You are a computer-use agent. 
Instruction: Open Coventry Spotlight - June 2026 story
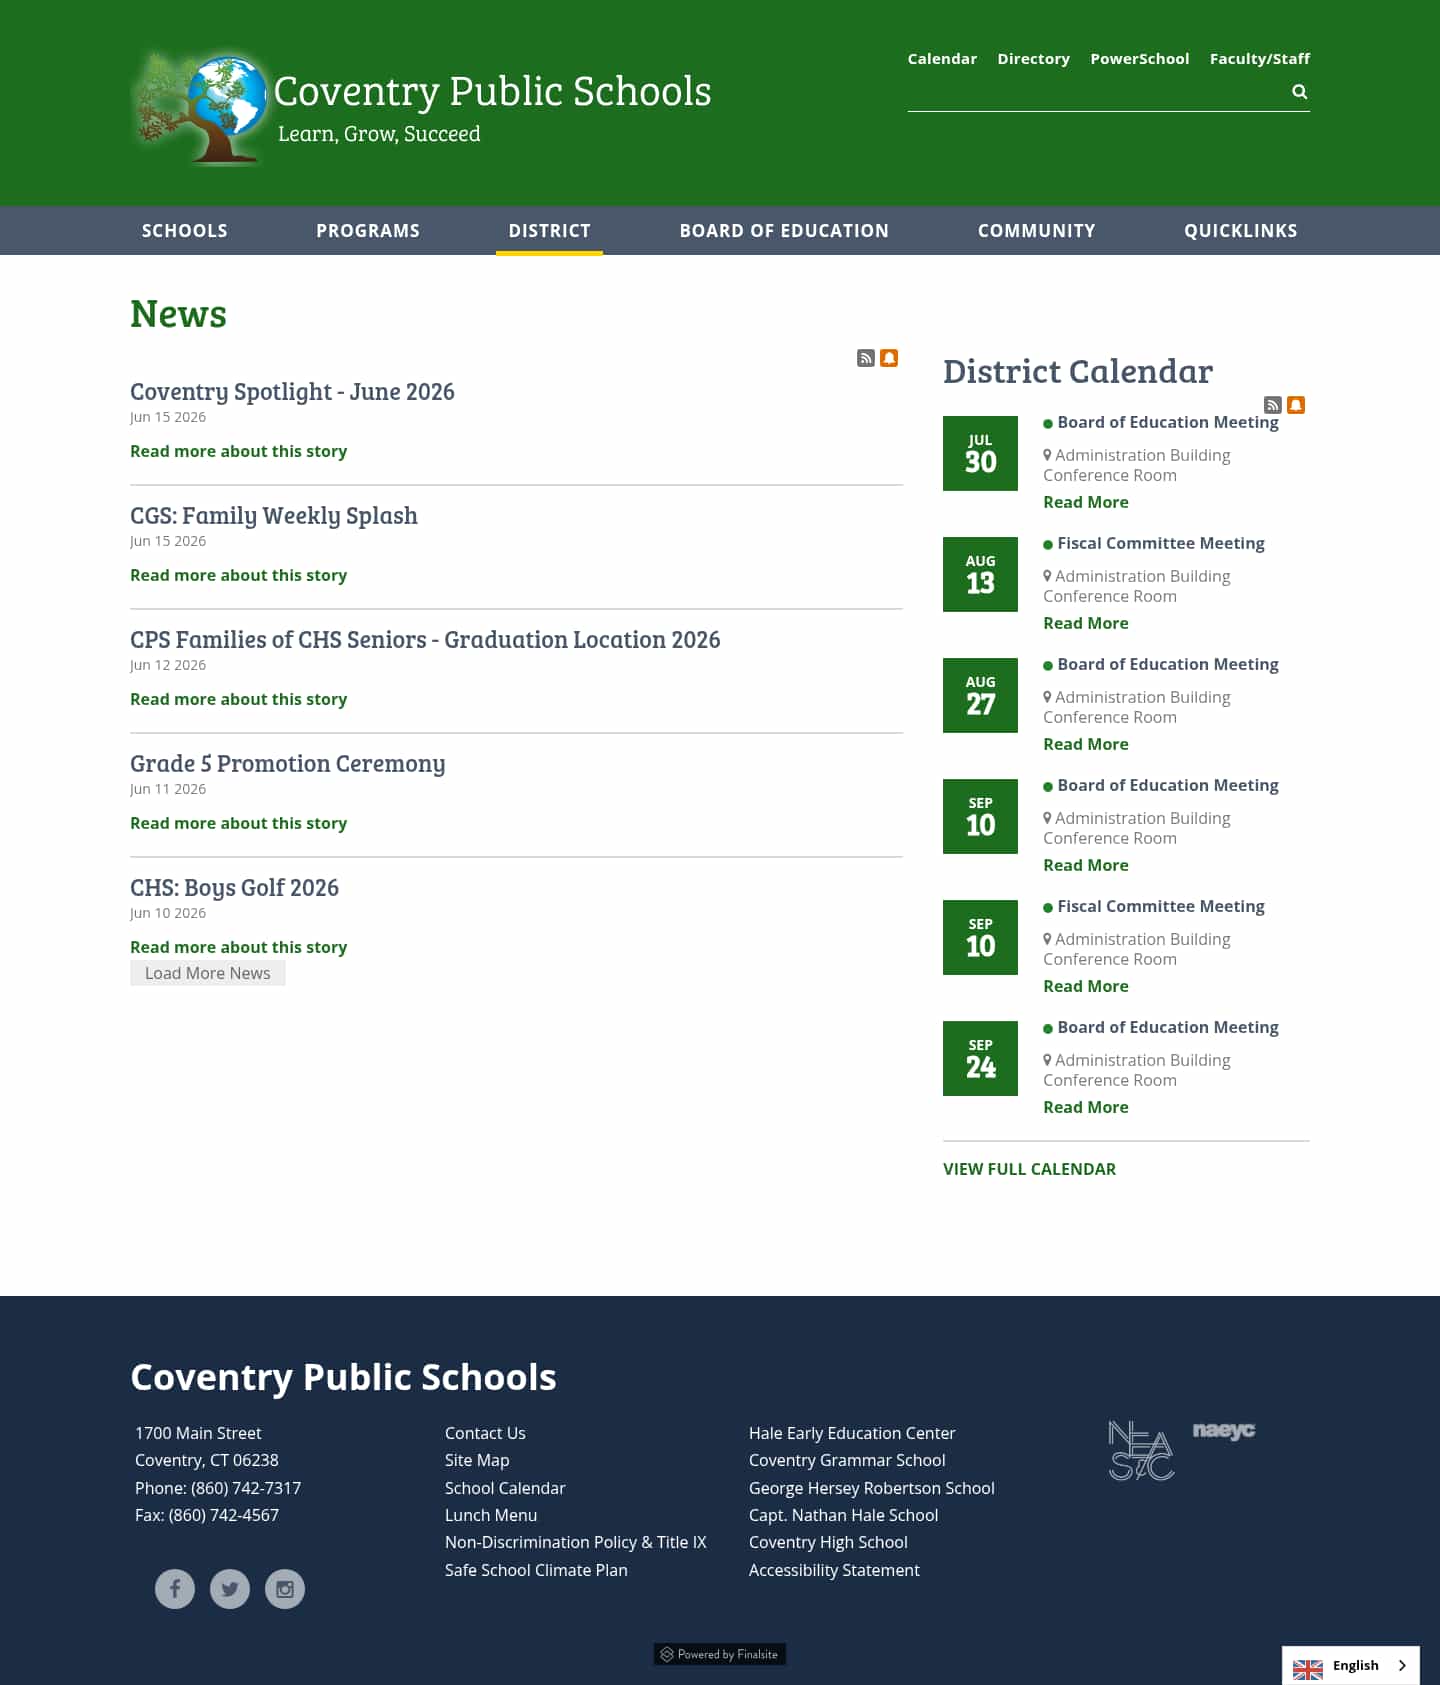pyautogui.click(x=292, y=392)
